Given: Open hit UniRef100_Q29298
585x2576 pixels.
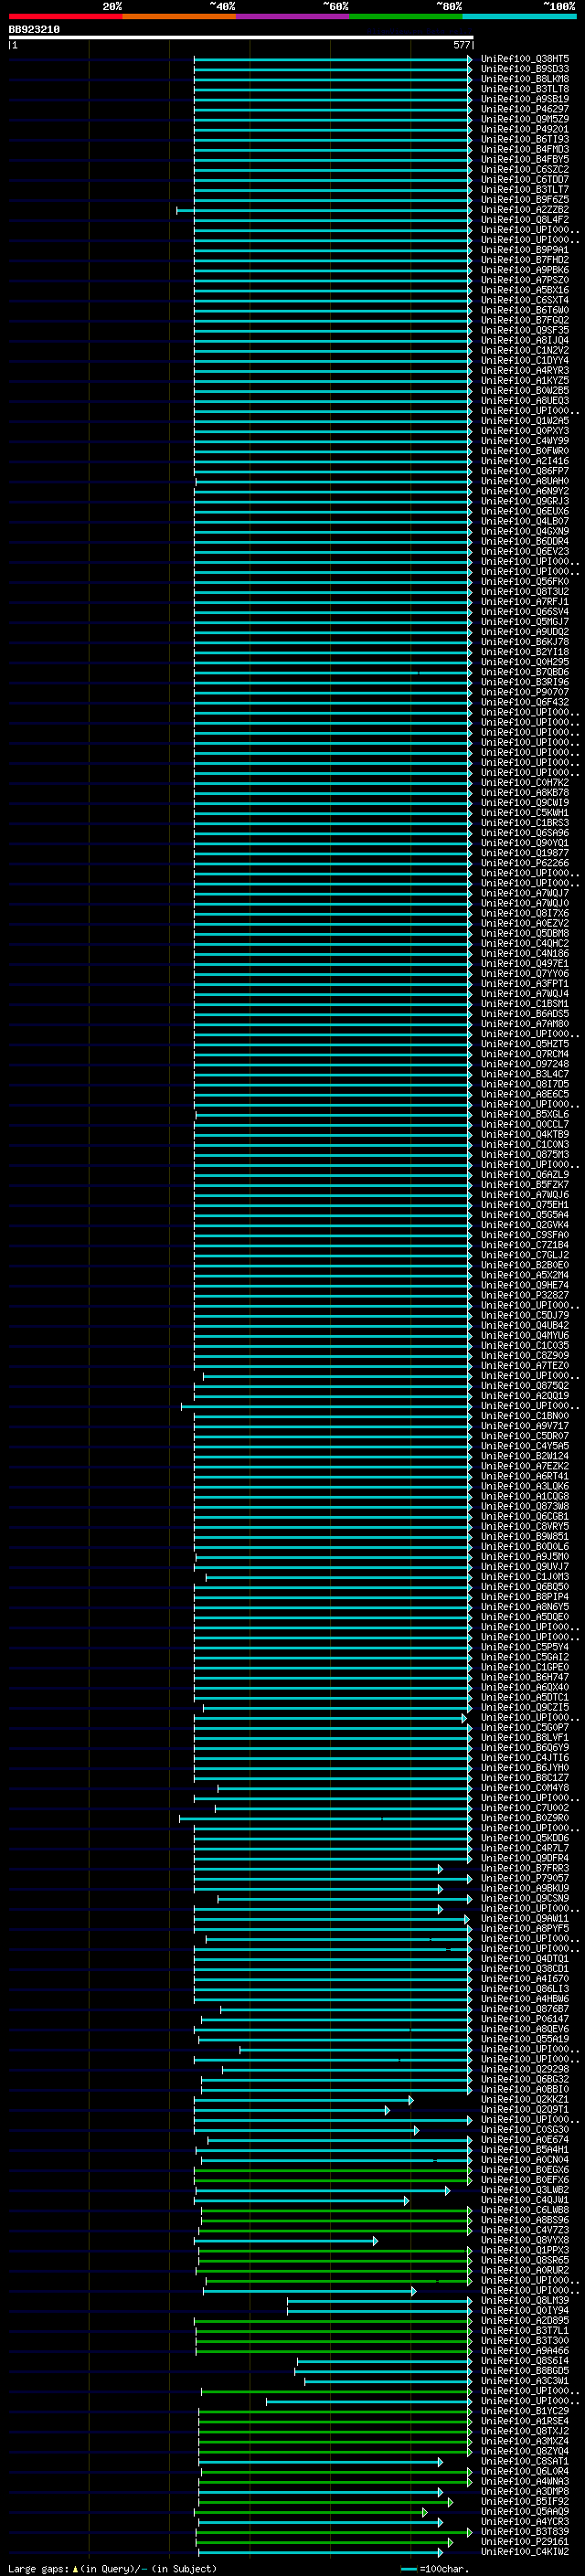Looking at the screenshot, I should click(525, 2070).
